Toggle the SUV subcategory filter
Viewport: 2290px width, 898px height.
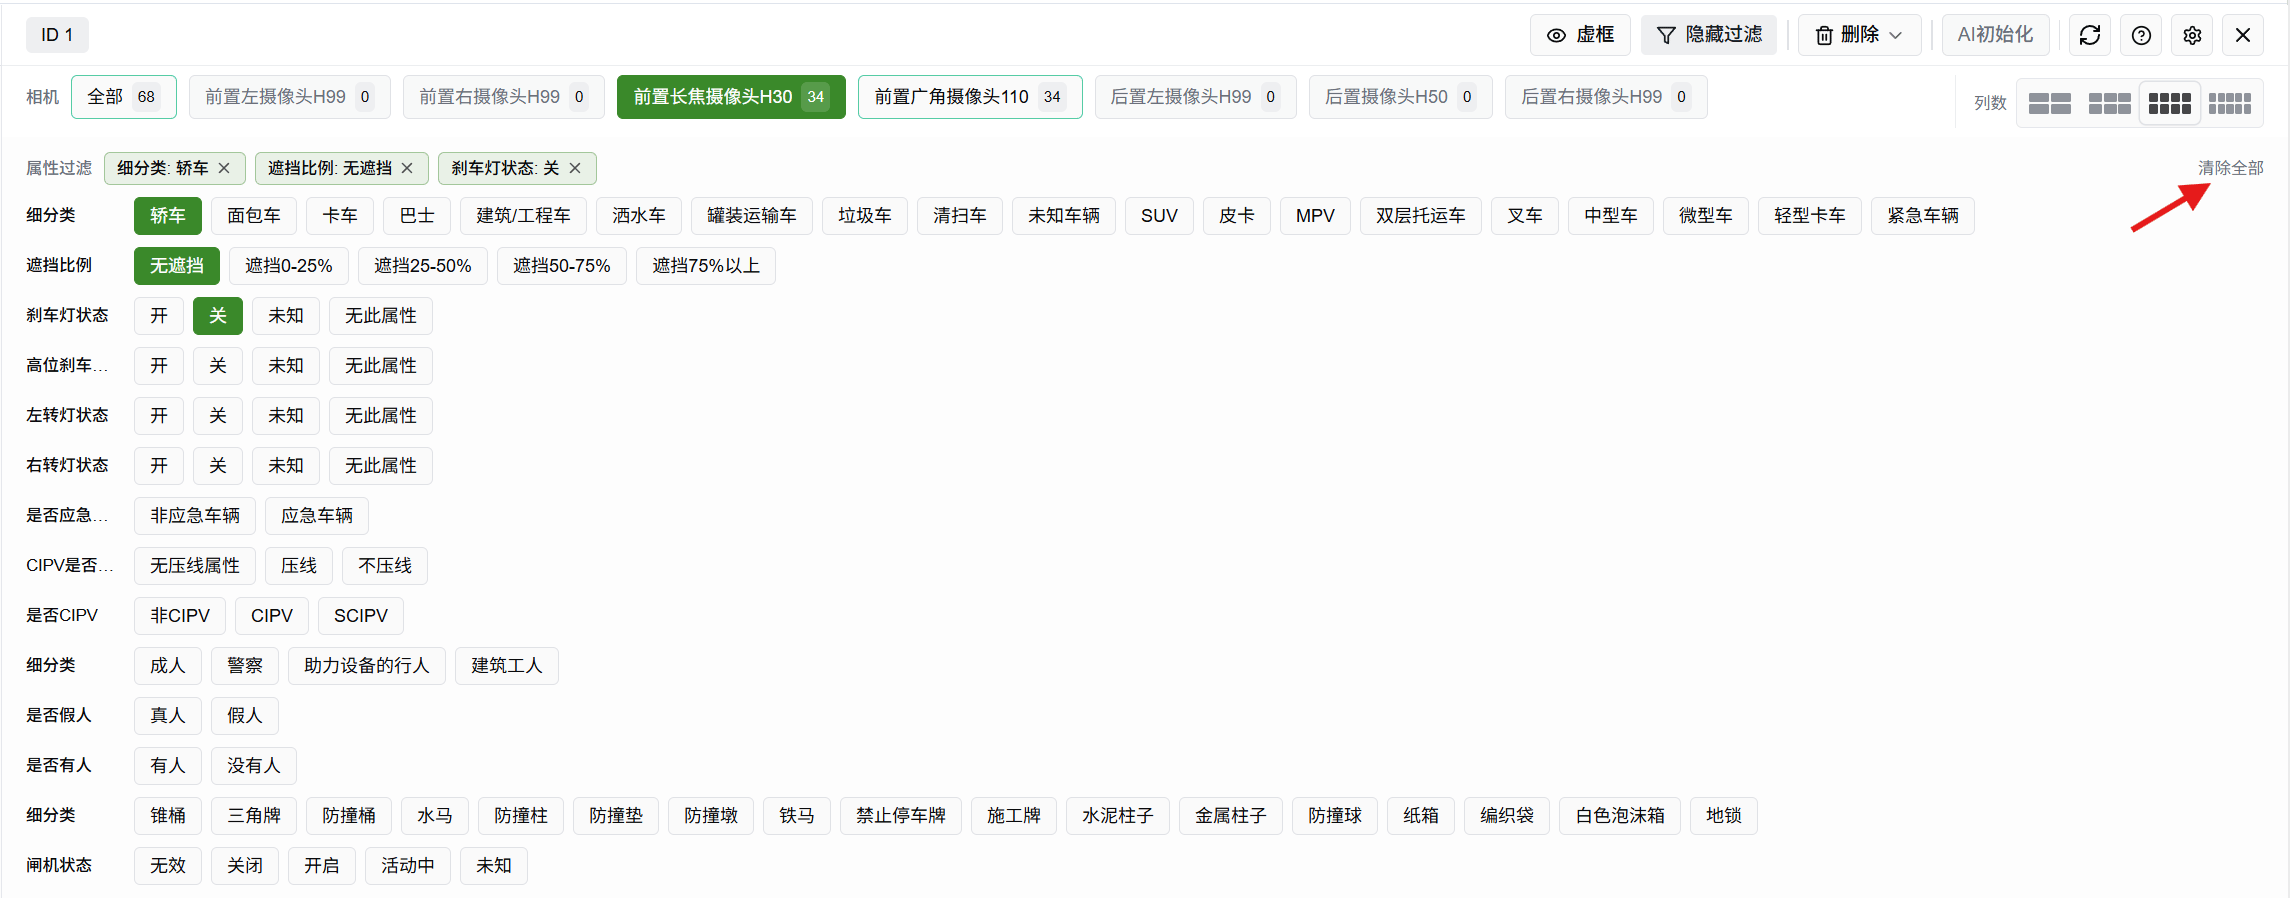(x=1159, y=216)
